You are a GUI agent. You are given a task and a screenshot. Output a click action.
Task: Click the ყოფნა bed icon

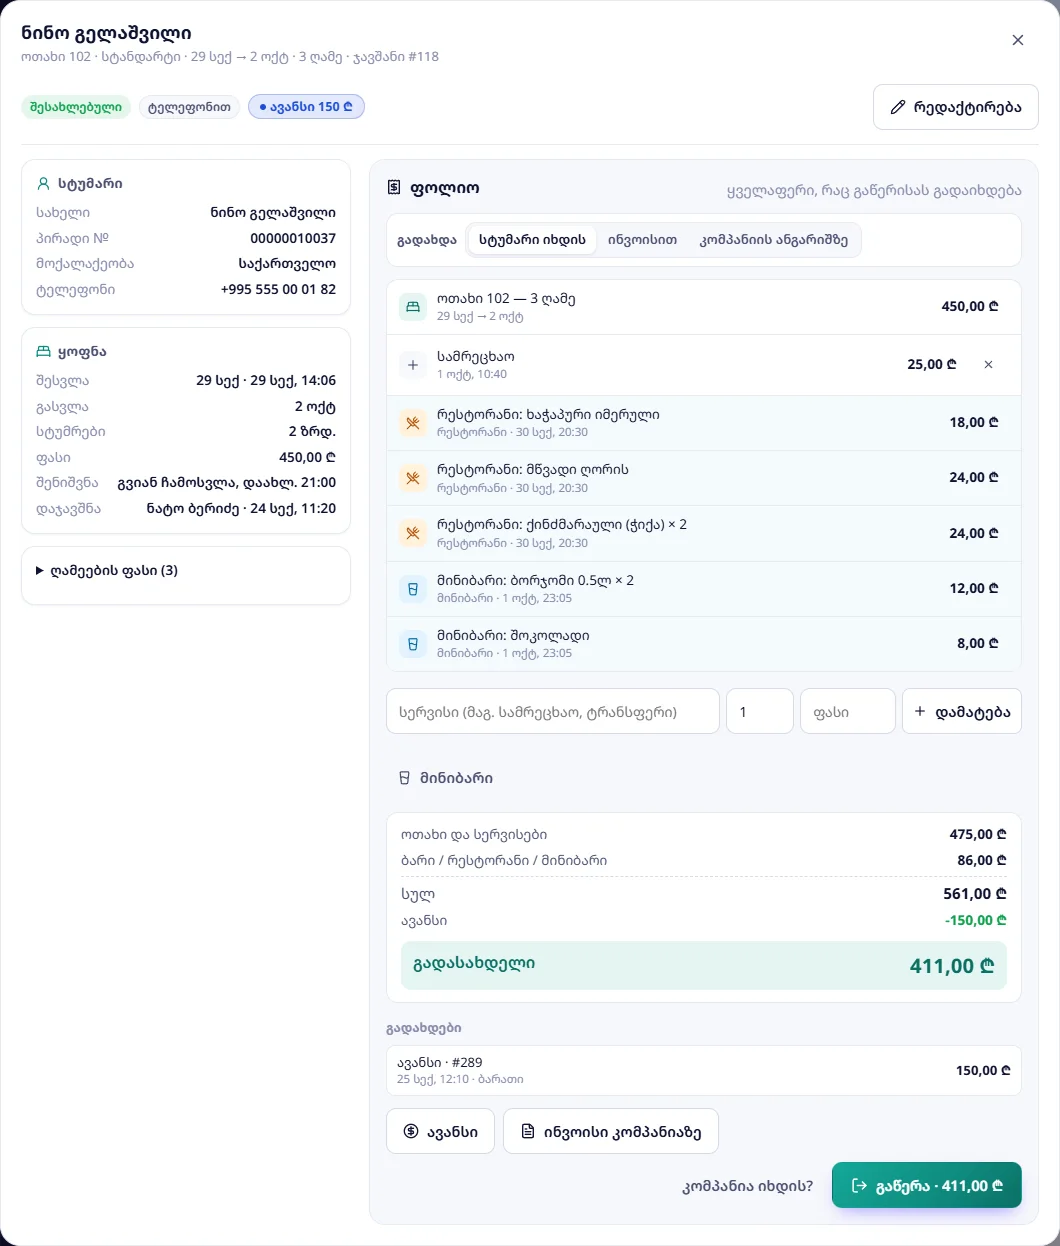43,352
